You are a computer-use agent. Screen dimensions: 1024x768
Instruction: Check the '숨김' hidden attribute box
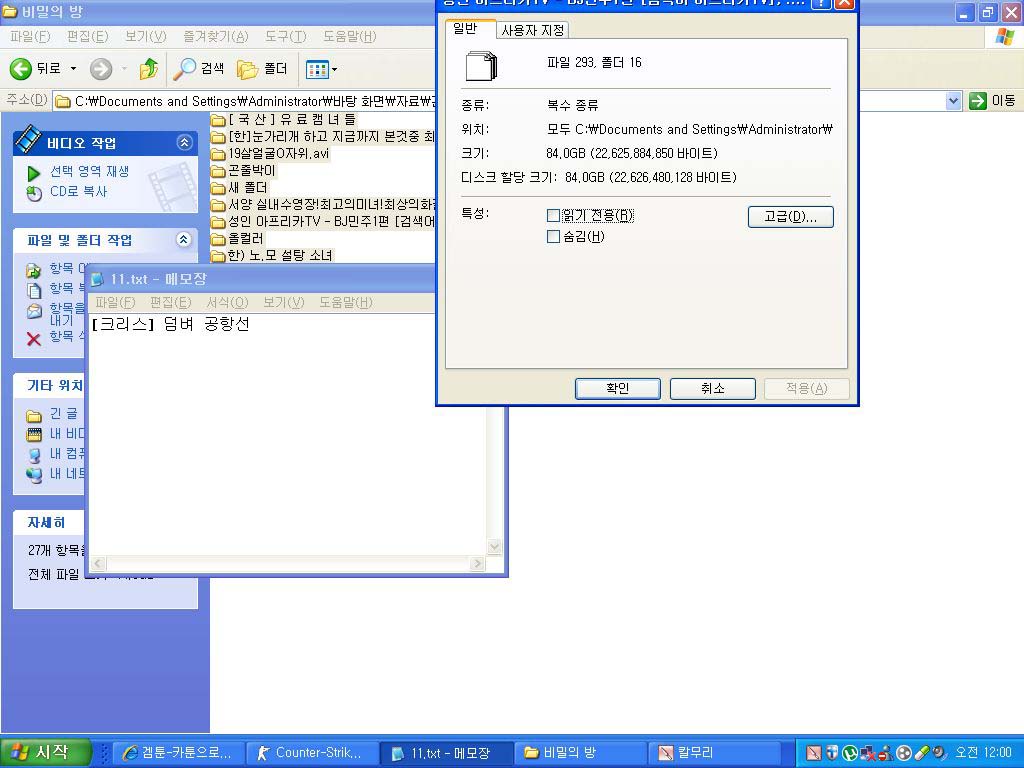click(x=554, y=237)
